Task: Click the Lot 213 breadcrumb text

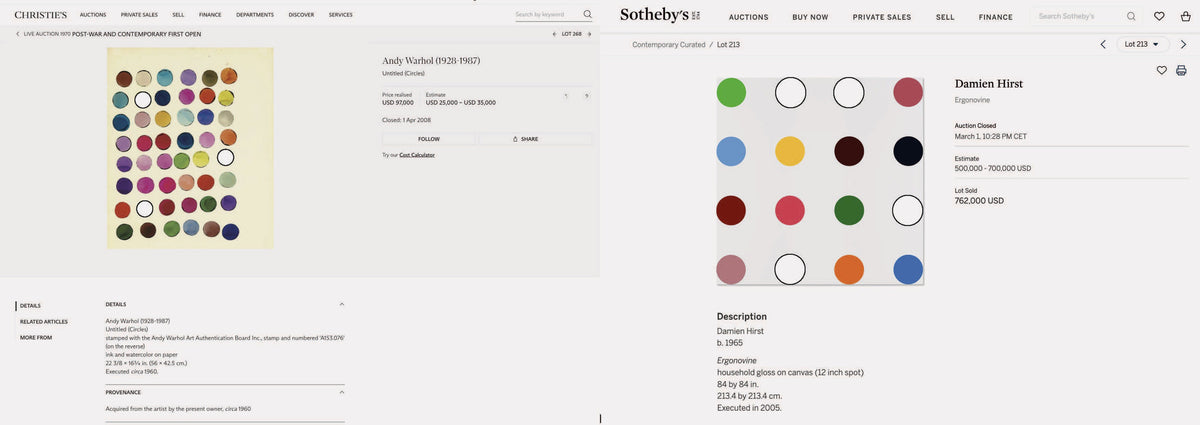Action: 728,45
